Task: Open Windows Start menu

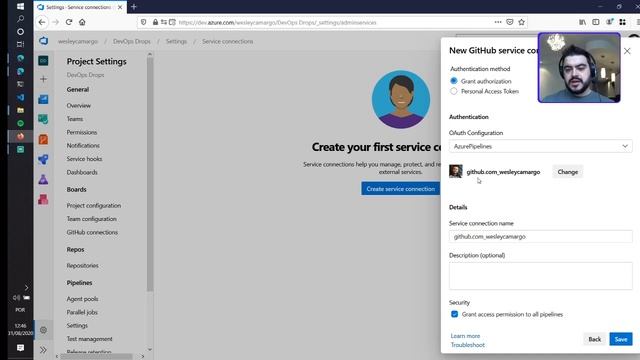Action: pyautogui.click(x=20, y=6)
